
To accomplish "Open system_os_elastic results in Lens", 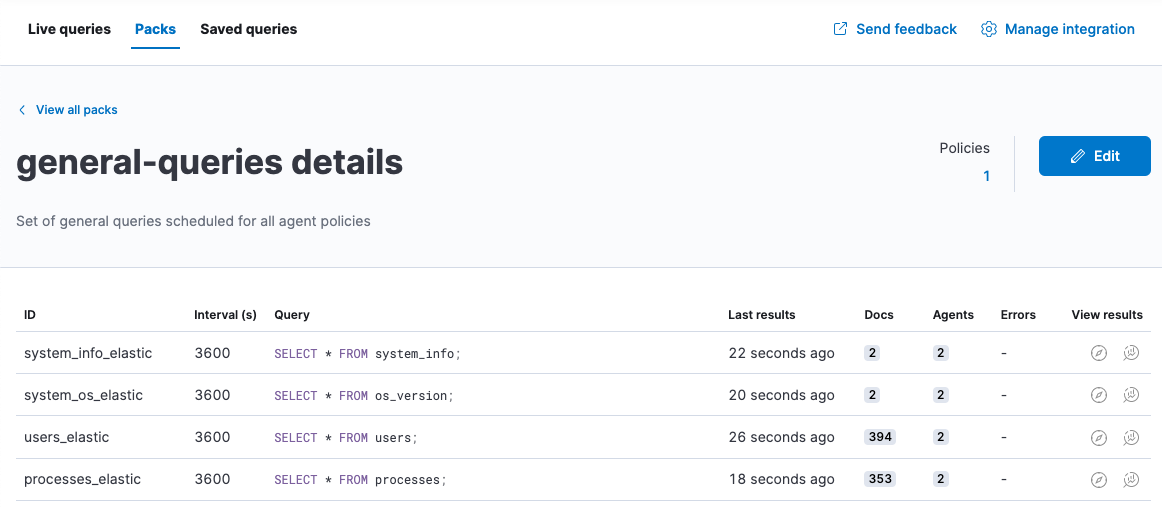I will 1131,395.
